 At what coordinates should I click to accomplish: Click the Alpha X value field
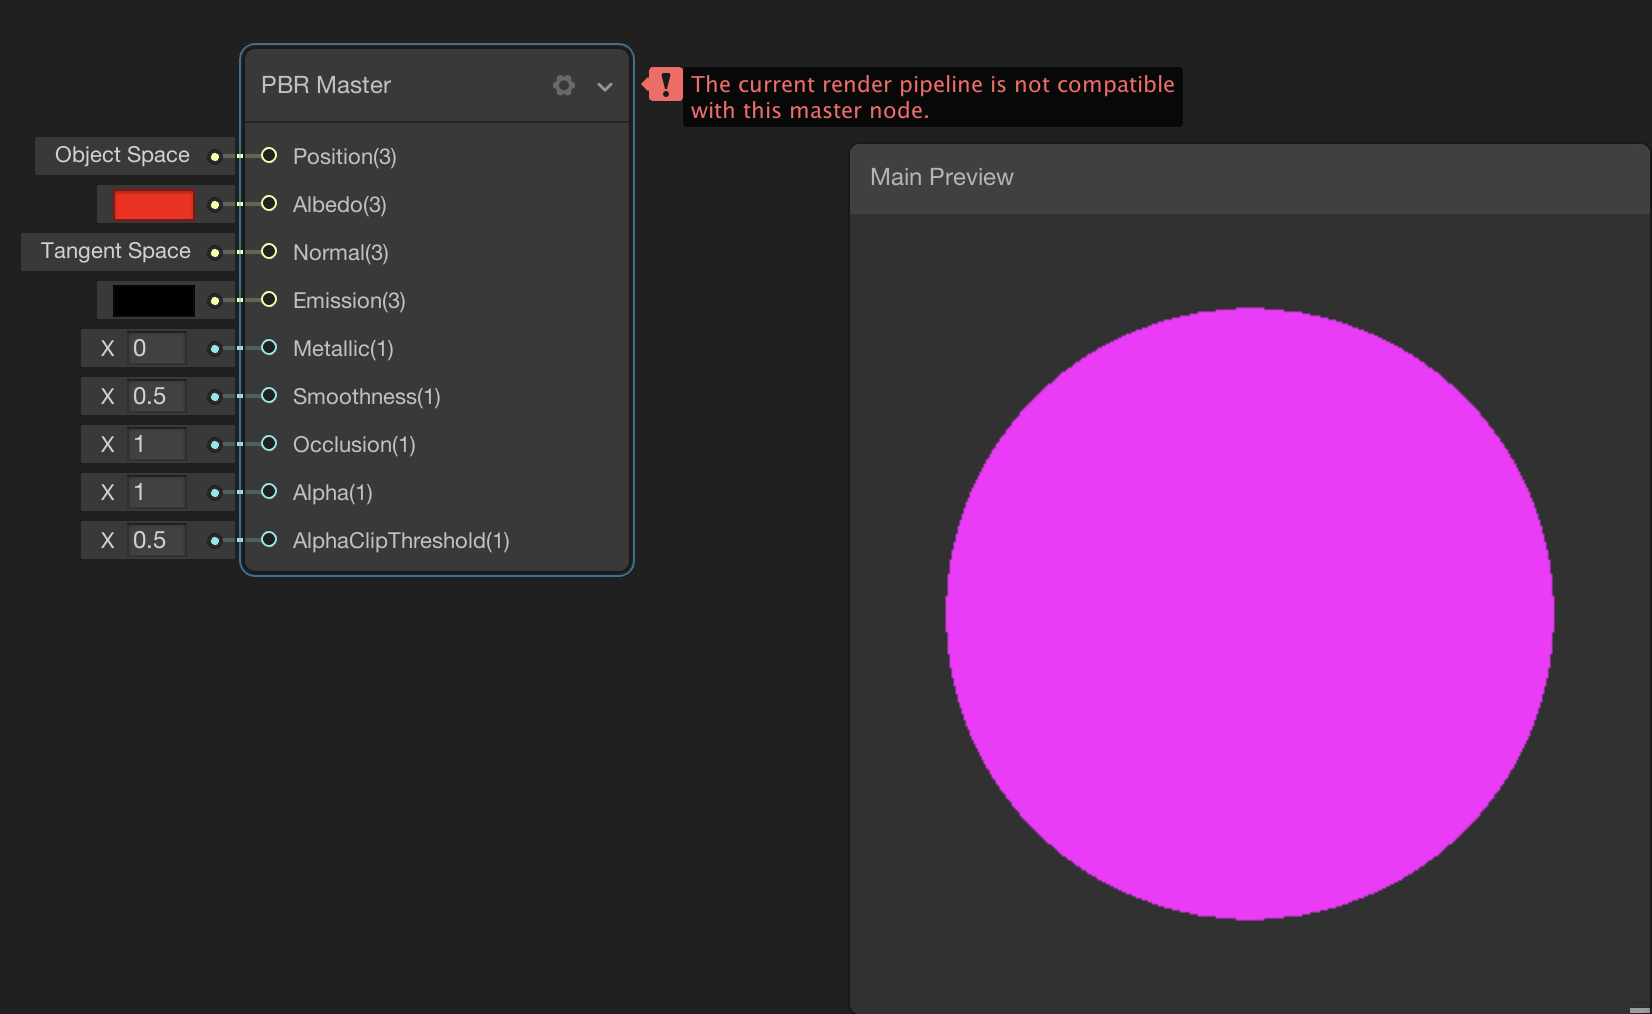(x=157, y=492)
